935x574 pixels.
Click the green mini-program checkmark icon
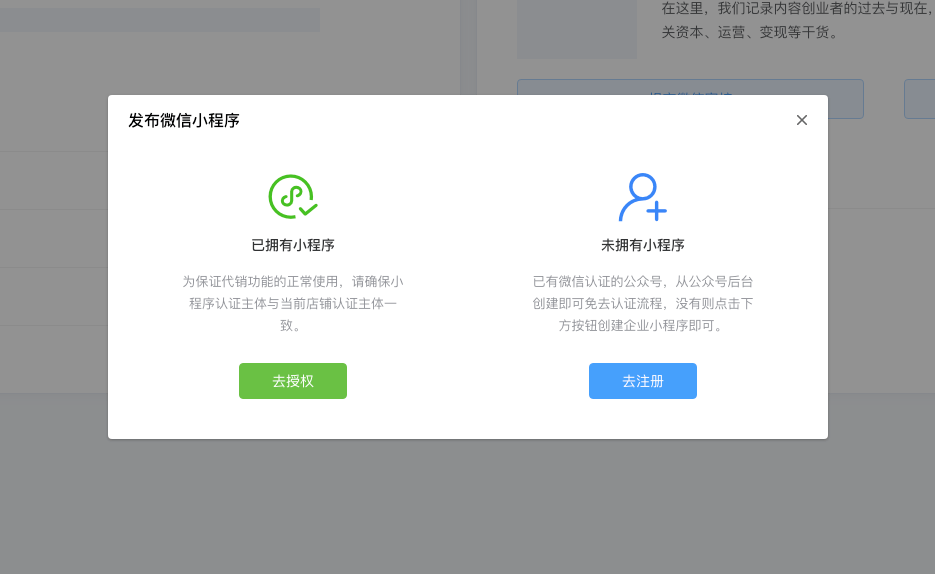(x=292, y=197)
